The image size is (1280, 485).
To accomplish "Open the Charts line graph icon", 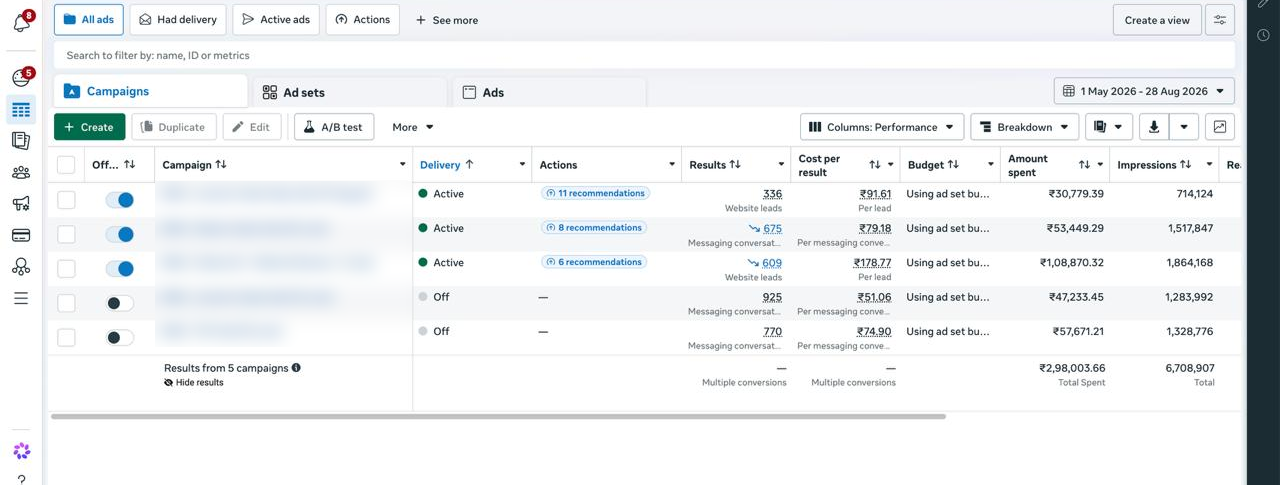I will coord(1220,127).
